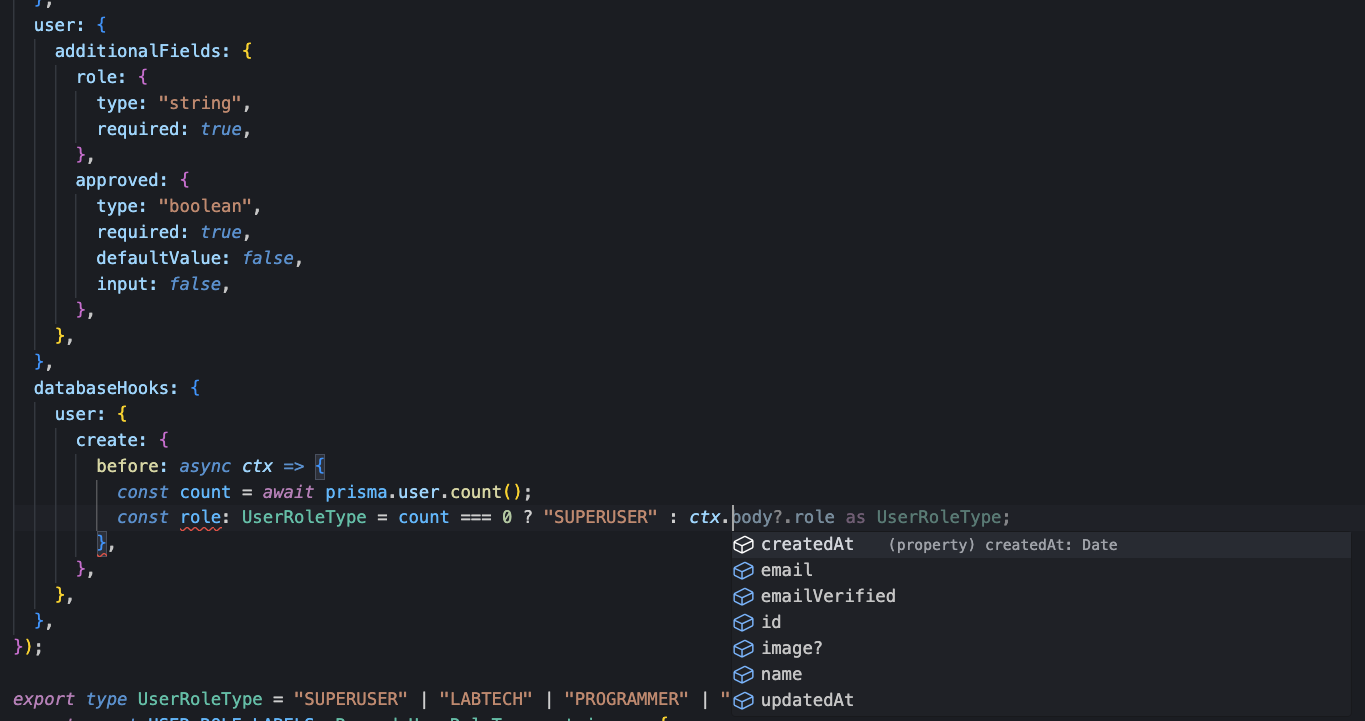Click the "PROGRAMMER" string literal
This screenshot has width=1365, height=721.
point(627,698)
